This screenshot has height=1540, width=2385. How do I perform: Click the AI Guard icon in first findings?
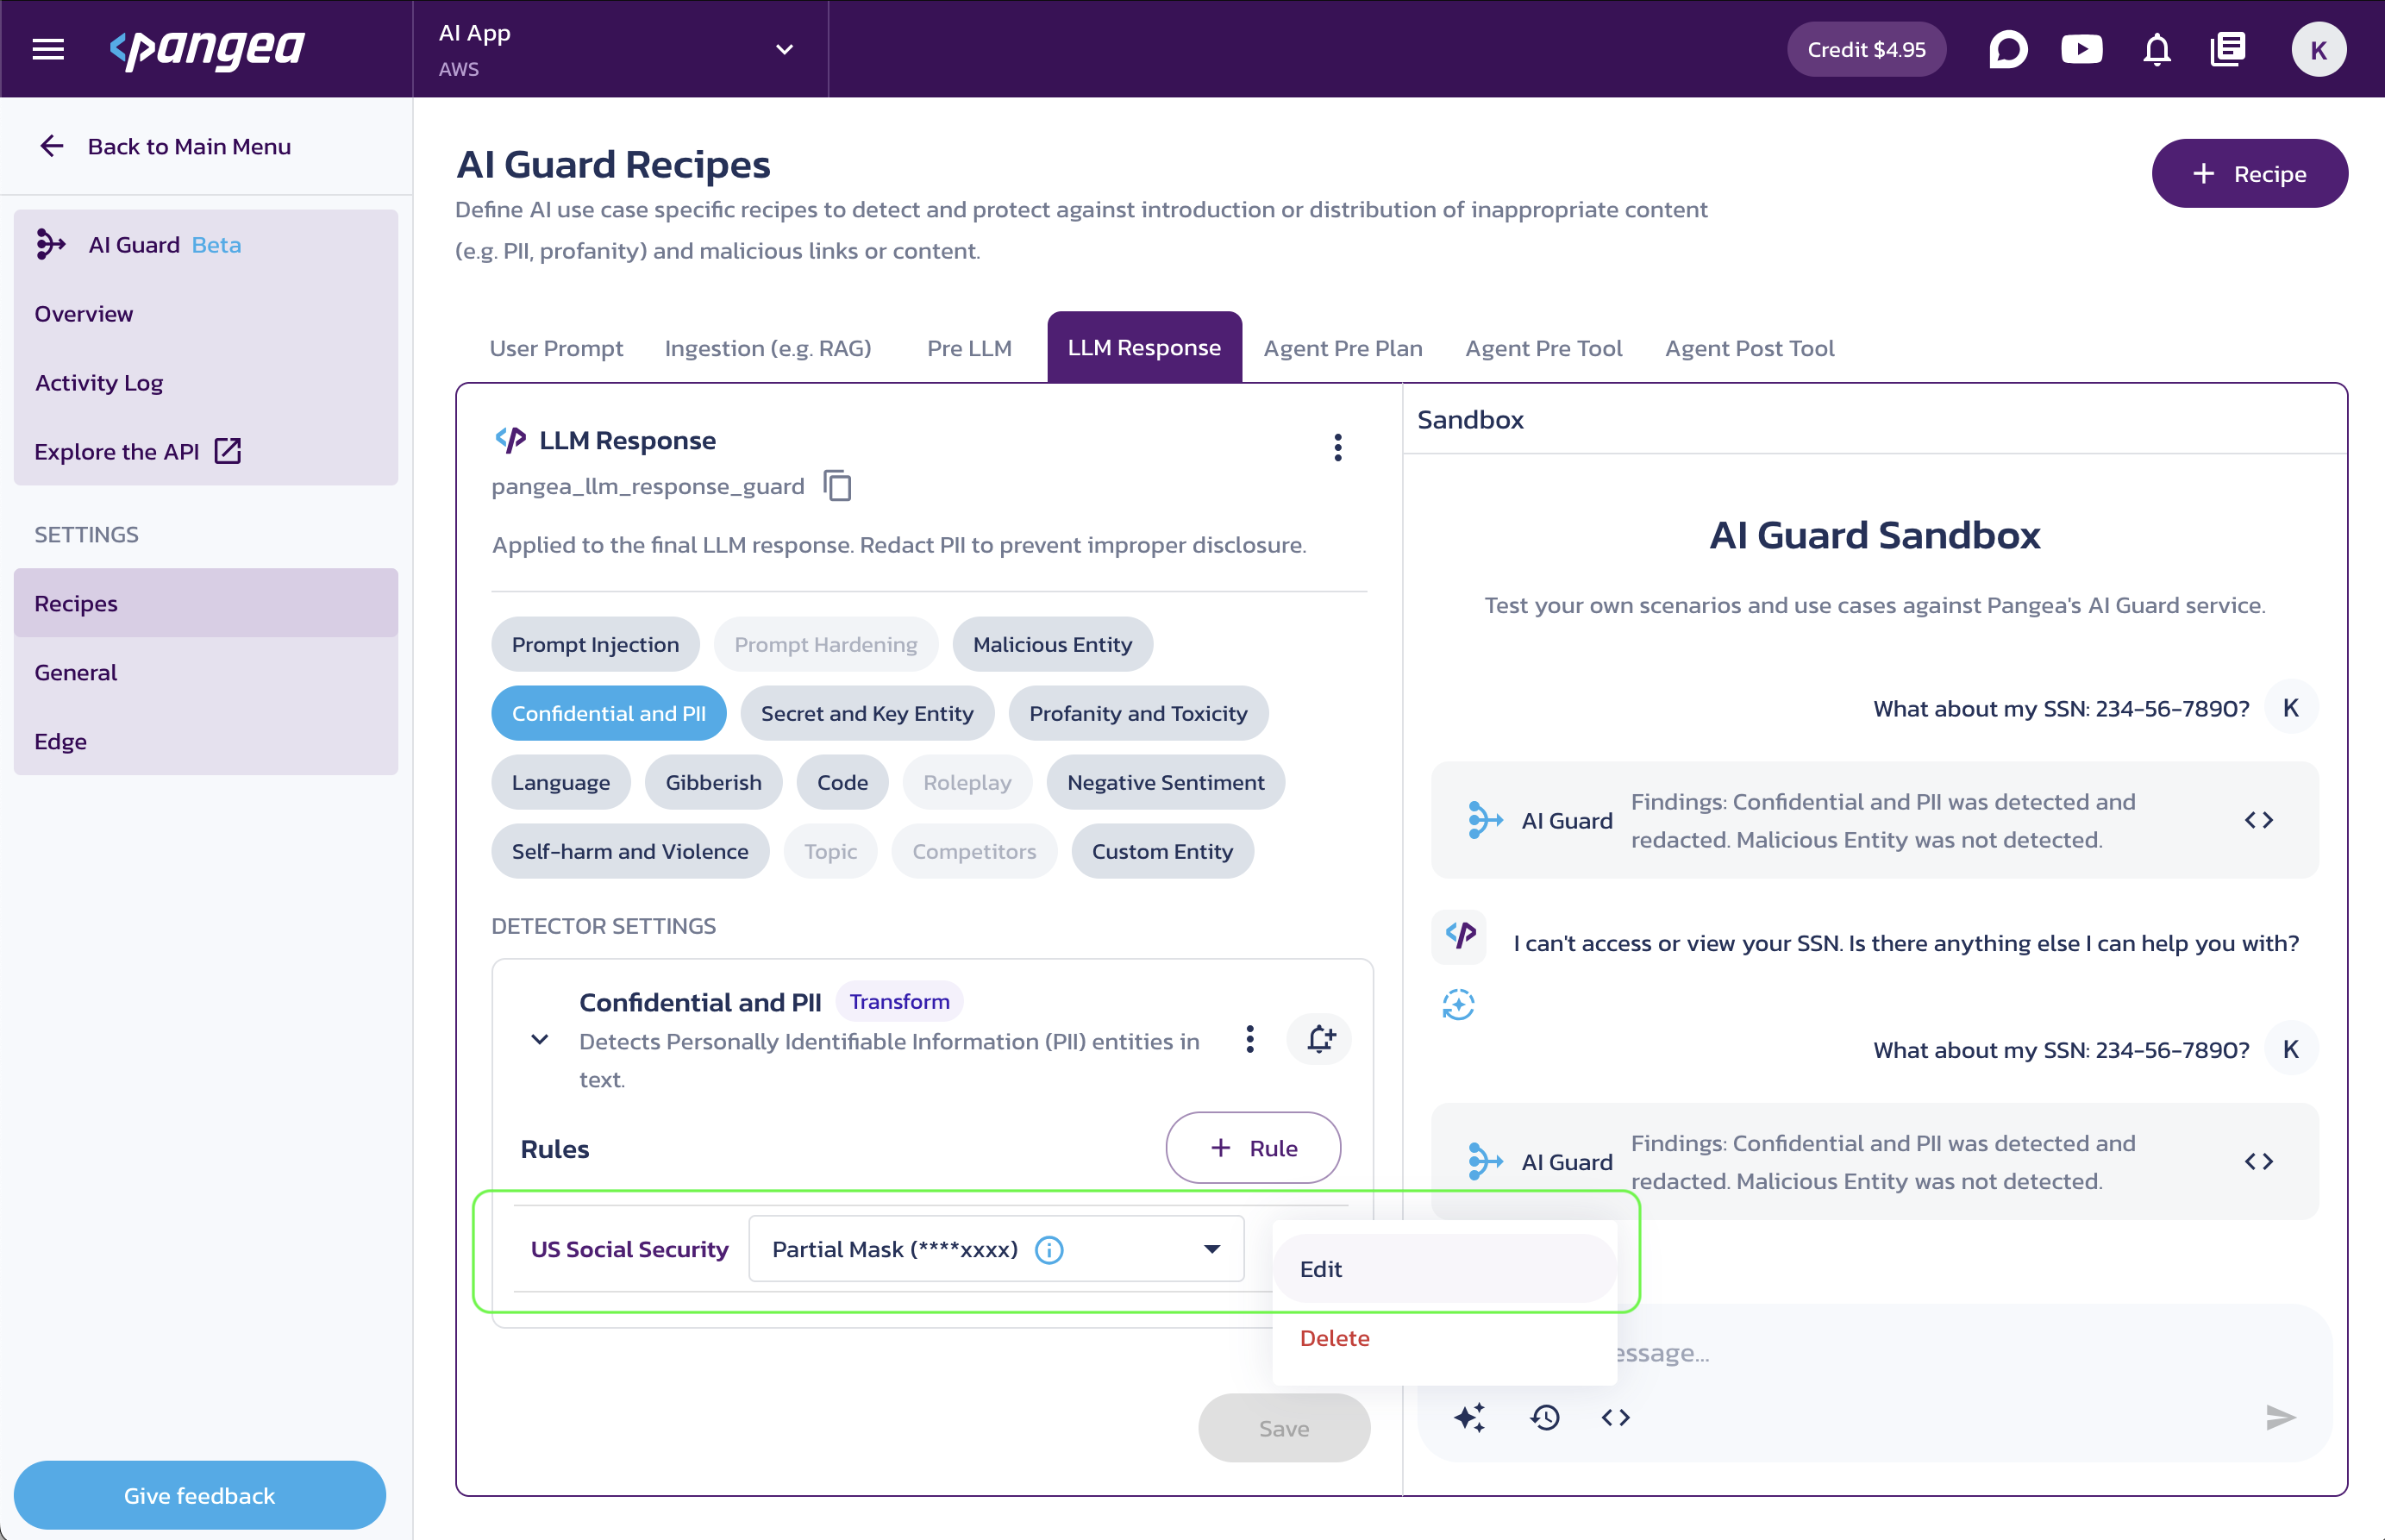1485,820
